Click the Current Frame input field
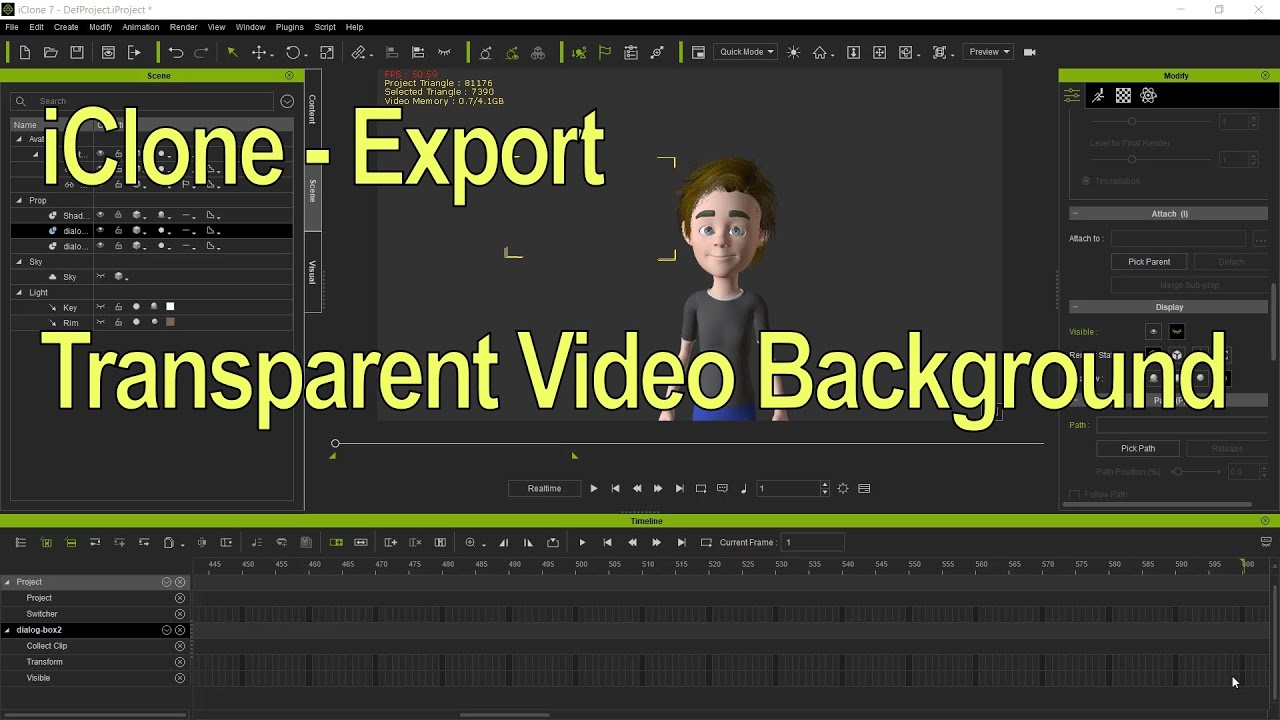Viewport: 1280px width, 720px height. click(812, 542)
